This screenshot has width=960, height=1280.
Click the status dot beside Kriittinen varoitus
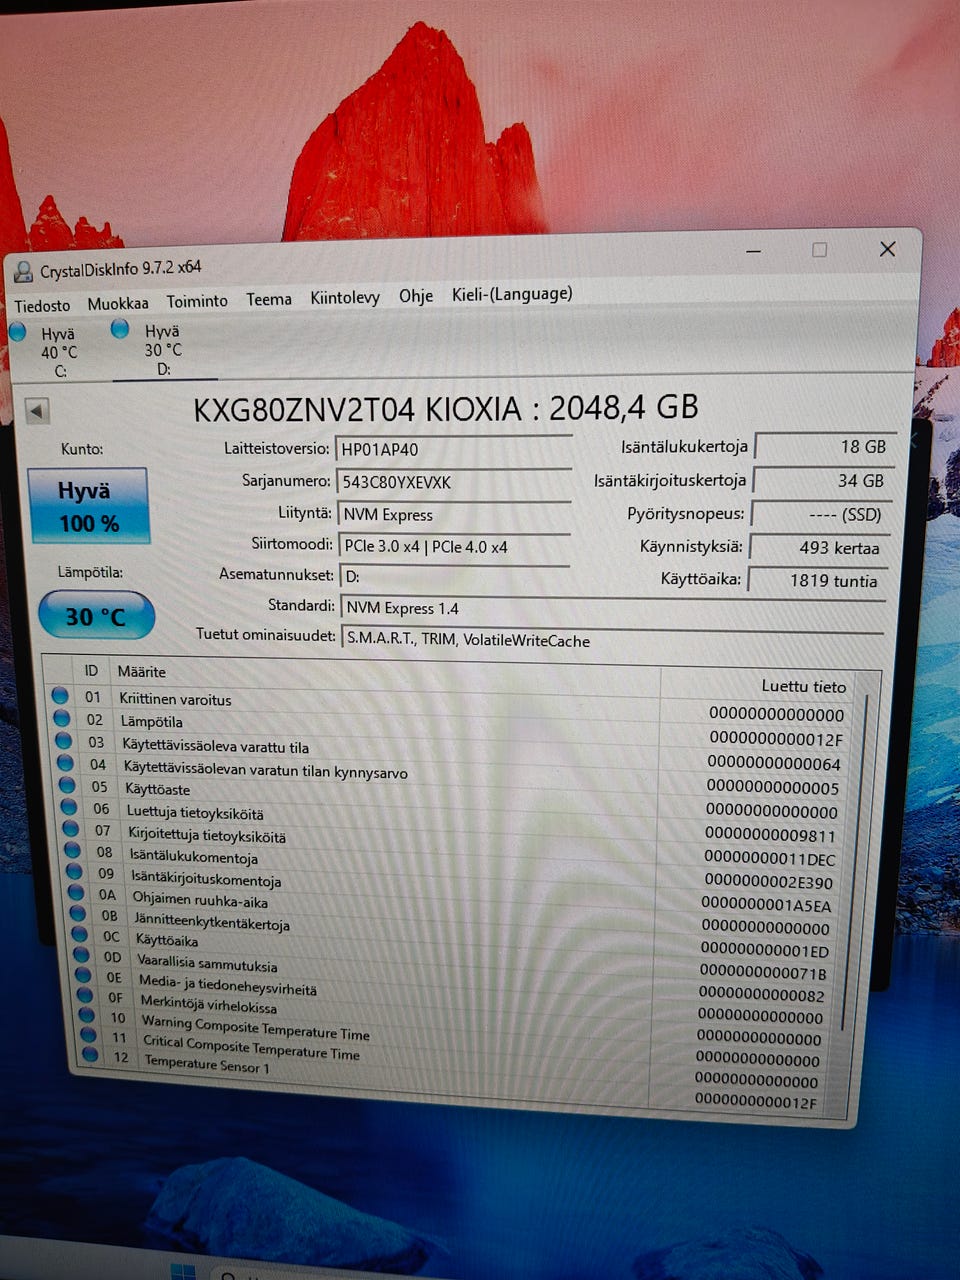[x=62, y=697]
